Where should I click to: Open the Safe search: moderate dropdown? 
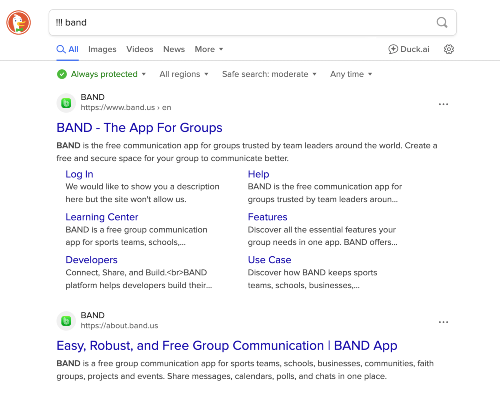tap(269, 74)
